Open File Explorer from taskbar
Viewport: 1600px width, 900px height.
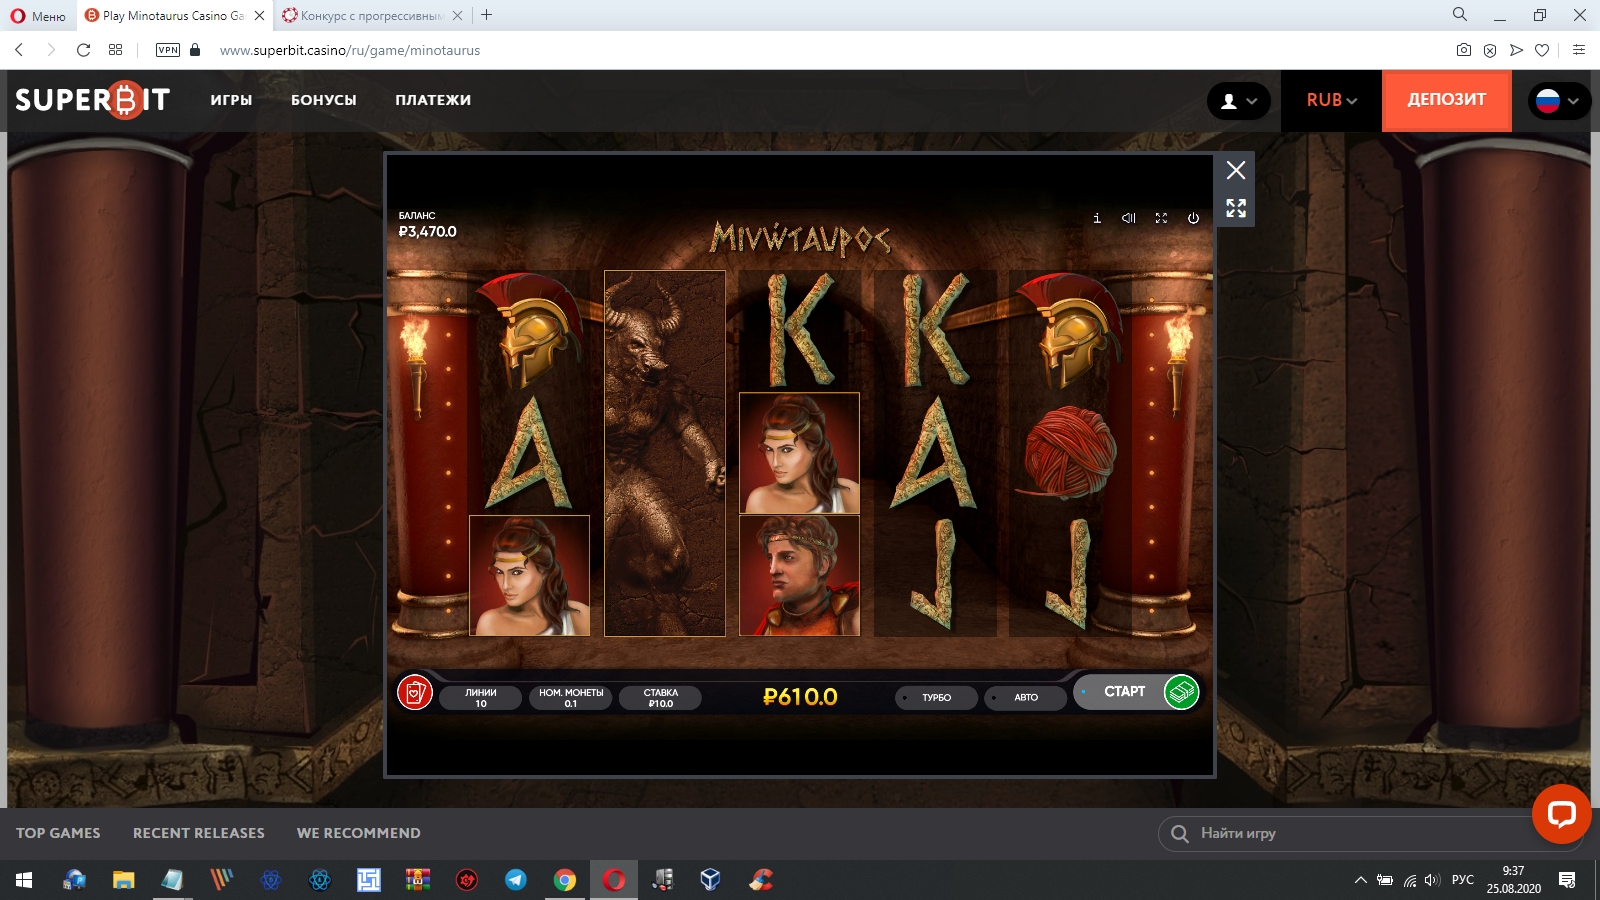[x=123, y=880]
